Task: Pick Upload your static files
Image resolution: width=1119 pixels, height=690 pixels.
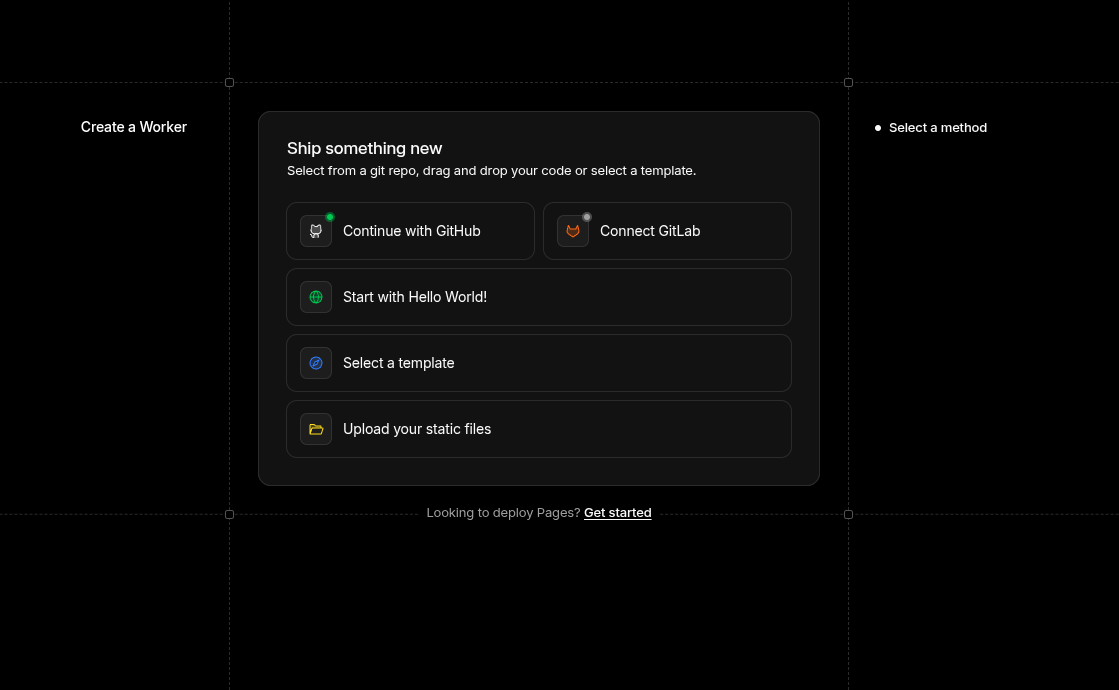Action: (539, 429)
